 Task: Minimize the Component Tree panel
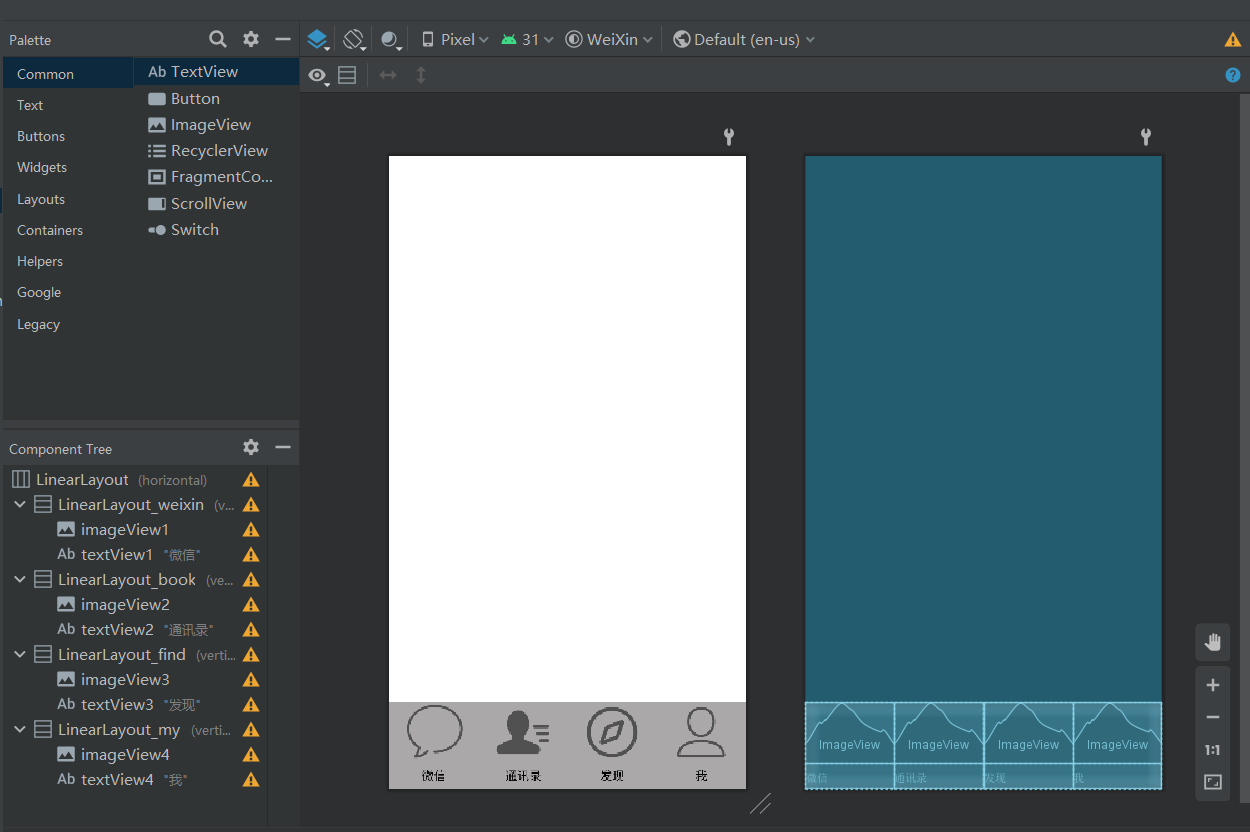283,447
